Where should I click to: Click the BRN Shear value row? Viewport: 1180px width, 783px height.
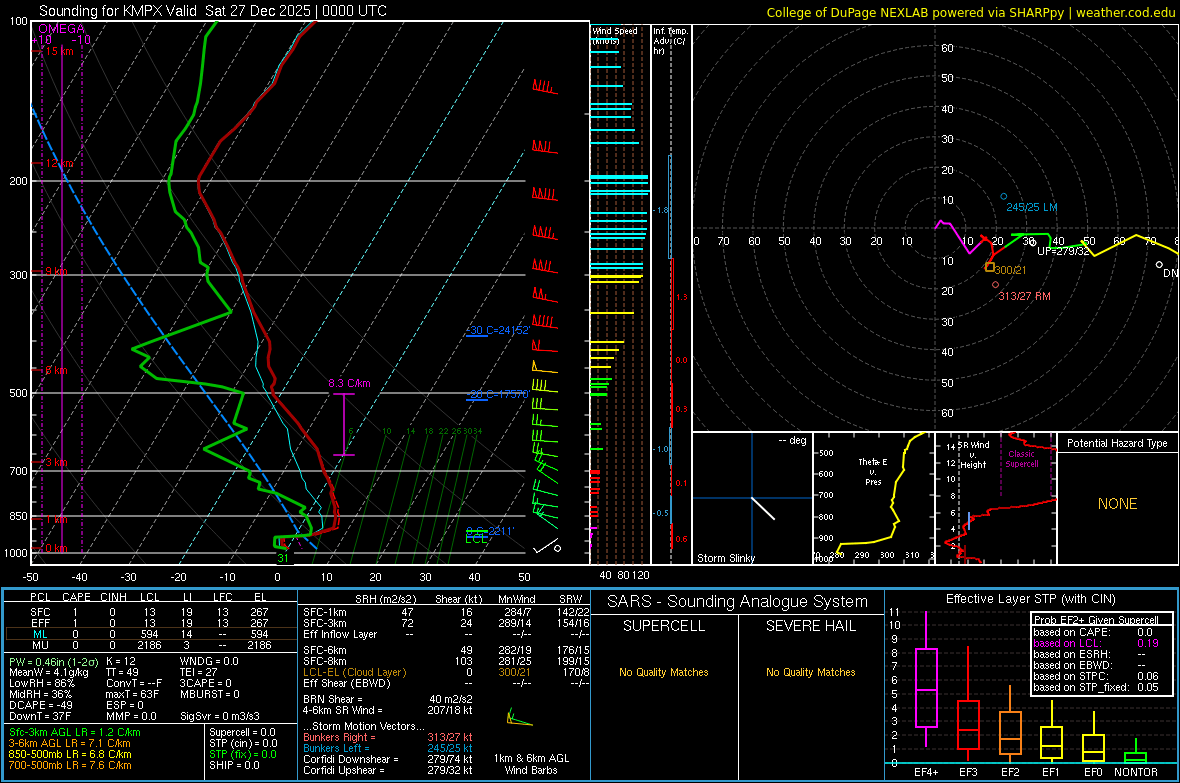coord(388,699)
